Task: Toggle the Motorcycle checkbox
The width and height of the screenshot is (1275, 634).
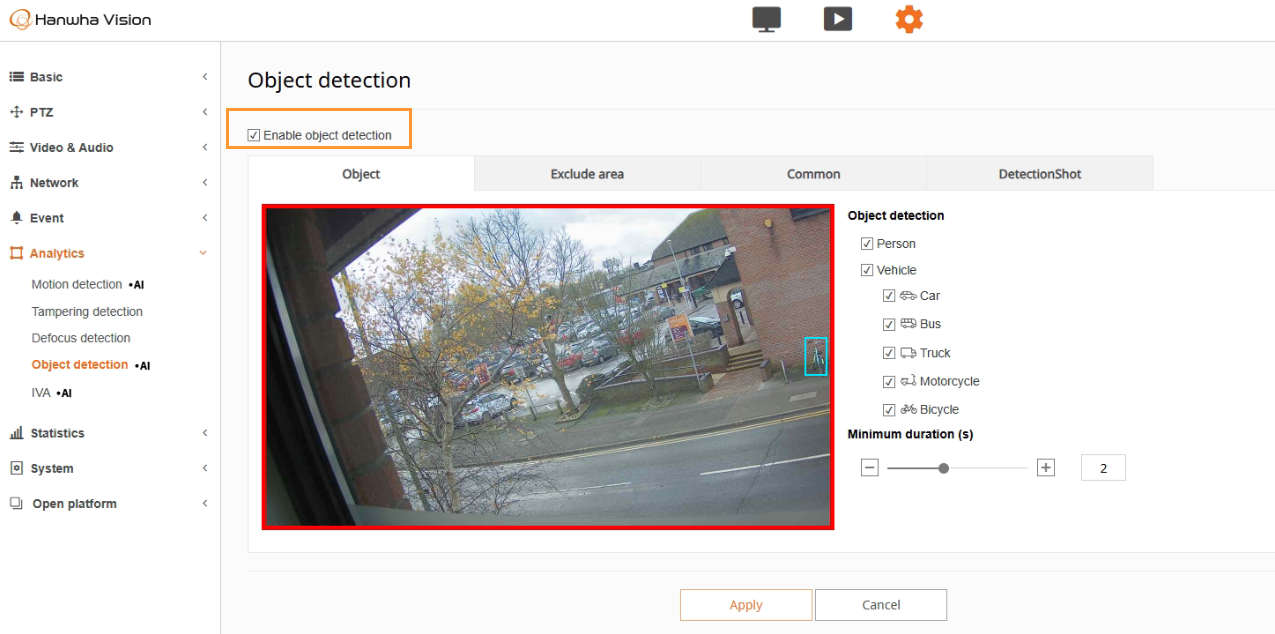Action: (x=889, y=381)
